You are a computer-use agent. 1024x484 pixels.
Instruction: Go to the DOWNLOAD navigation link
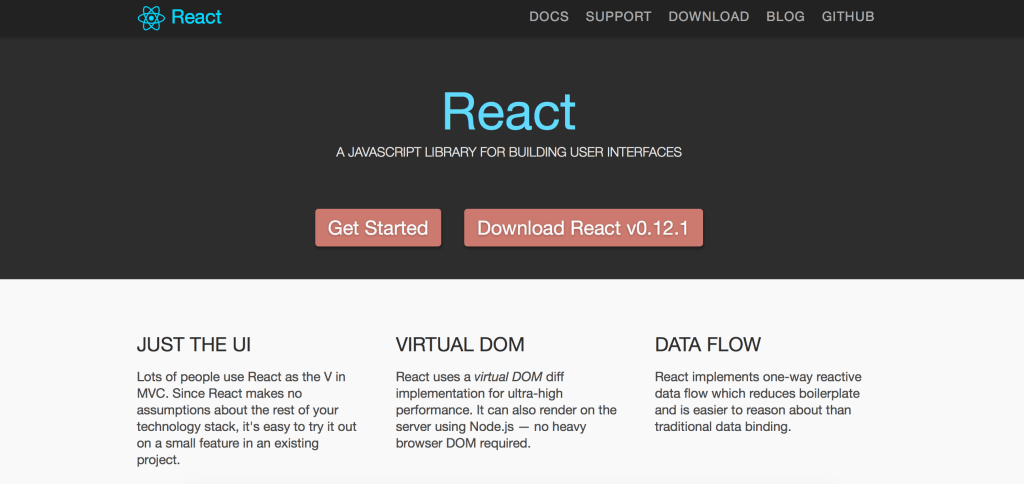tap(709, 17)
